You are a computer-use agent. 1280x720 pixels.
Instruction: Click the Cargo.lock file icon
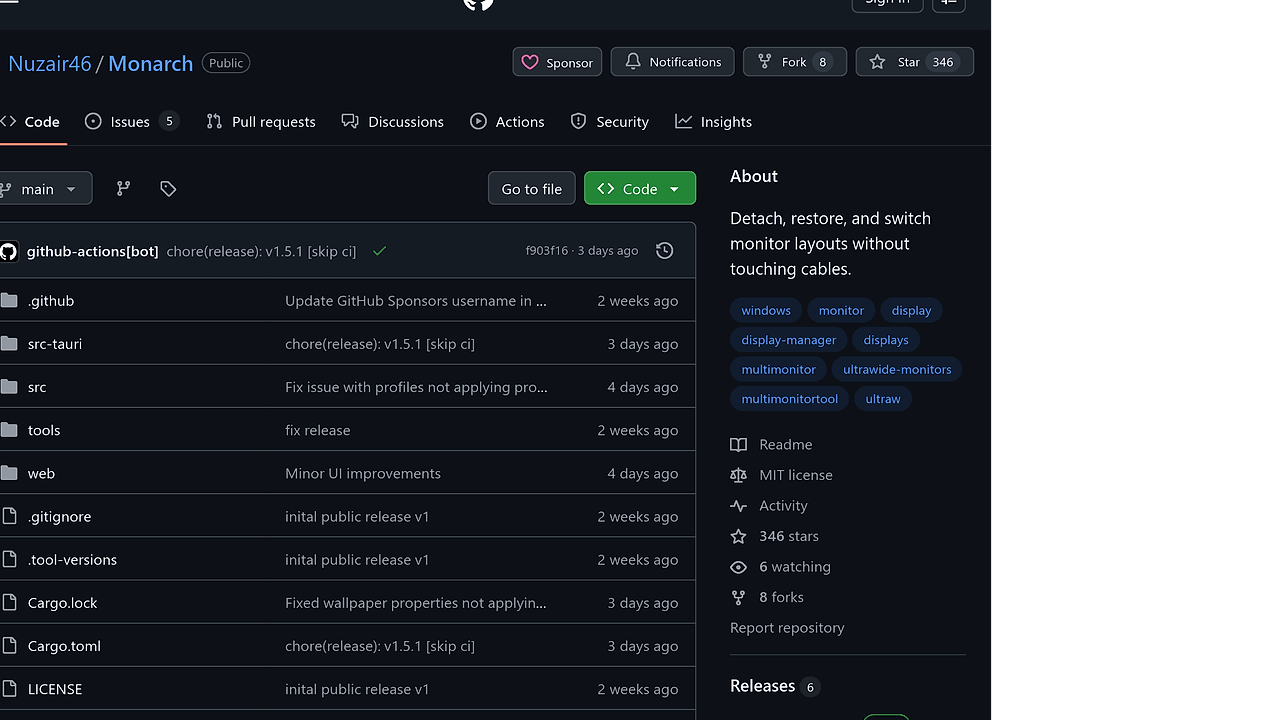coord(9,602)
